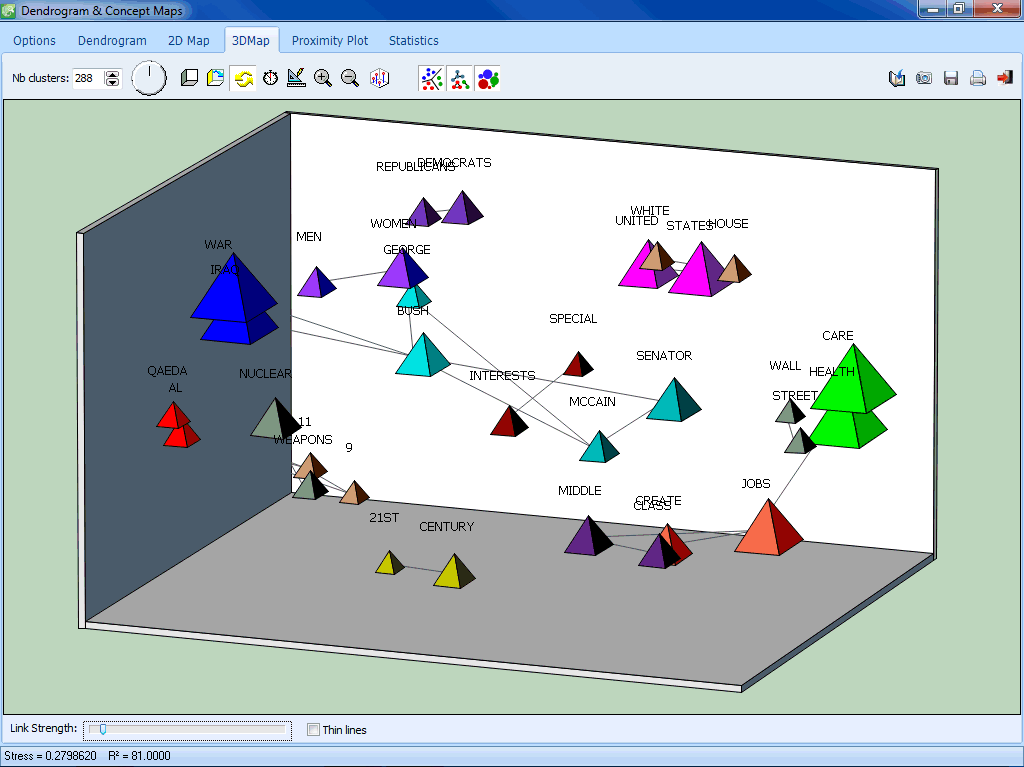The image size is (1024, 767).
Task: Toggle the yellow rotation arrows icon
Action: 243,78
